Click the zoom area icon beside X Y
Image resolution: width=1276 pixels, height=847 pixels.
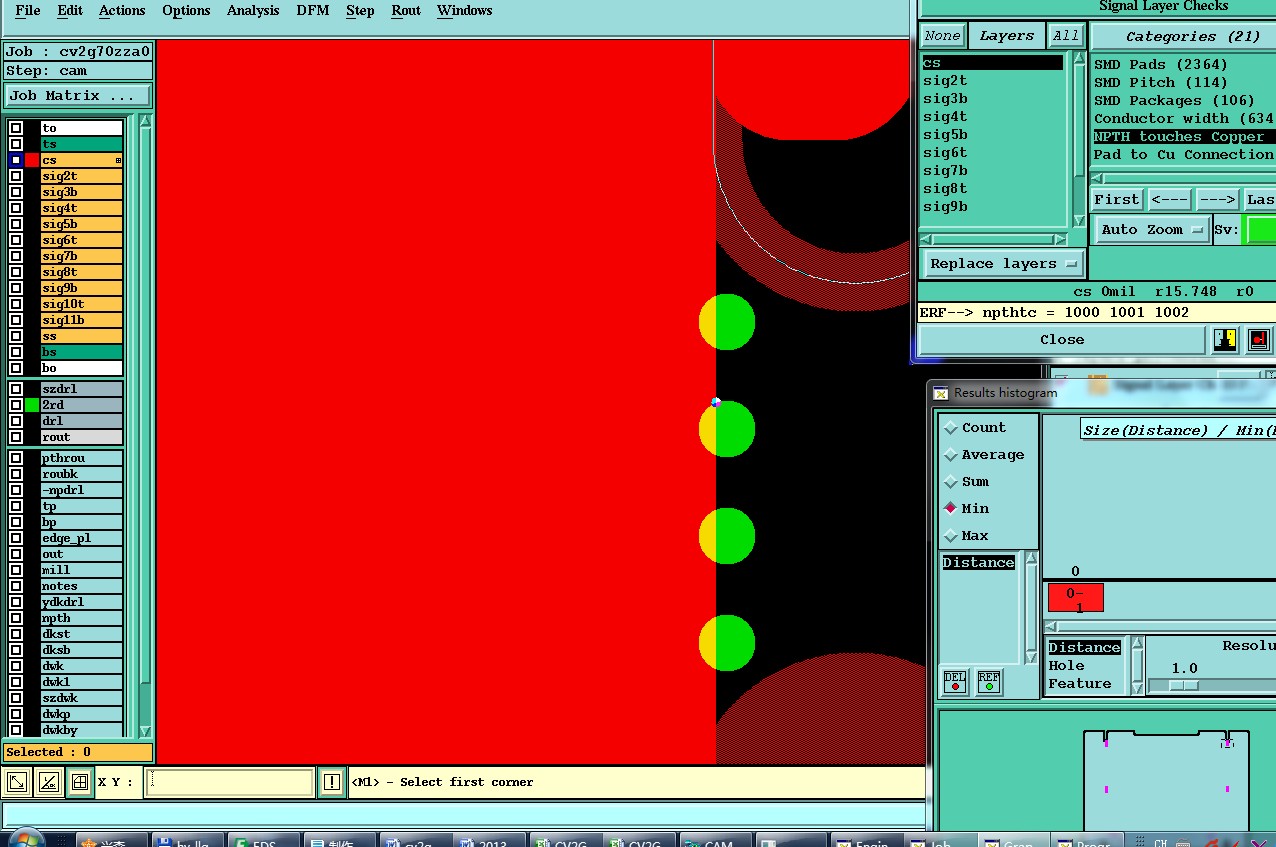(17, 782)
